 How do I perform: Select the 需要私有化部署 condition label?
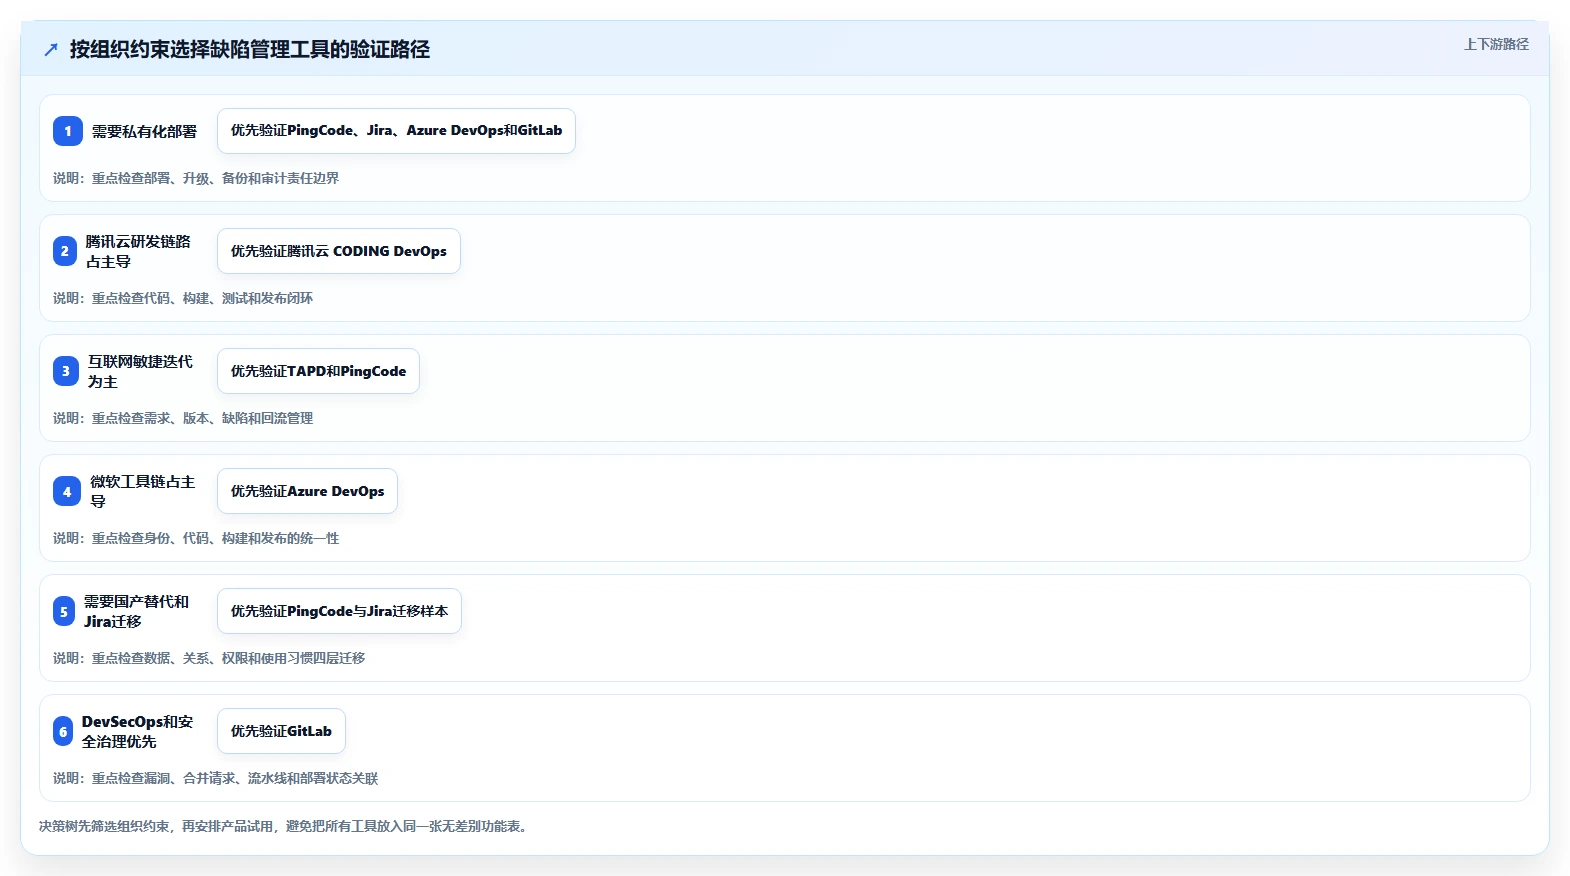pyautogui.click(x=144, y=131)
